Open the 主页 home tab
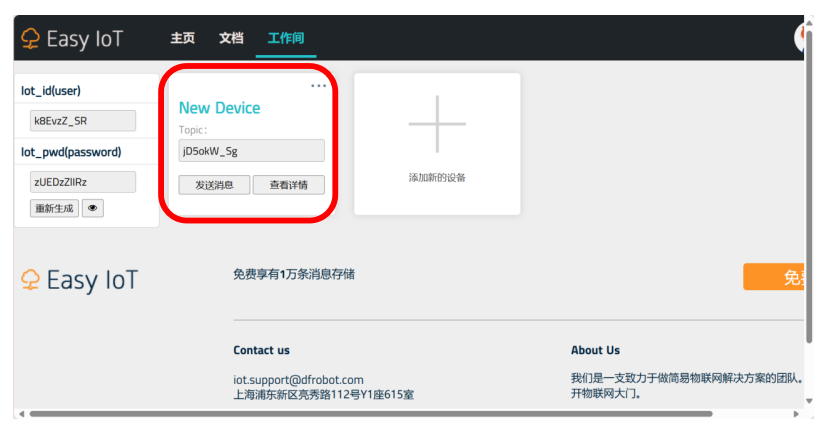Viewport: 819px width, 428px height. coord(182,38)
